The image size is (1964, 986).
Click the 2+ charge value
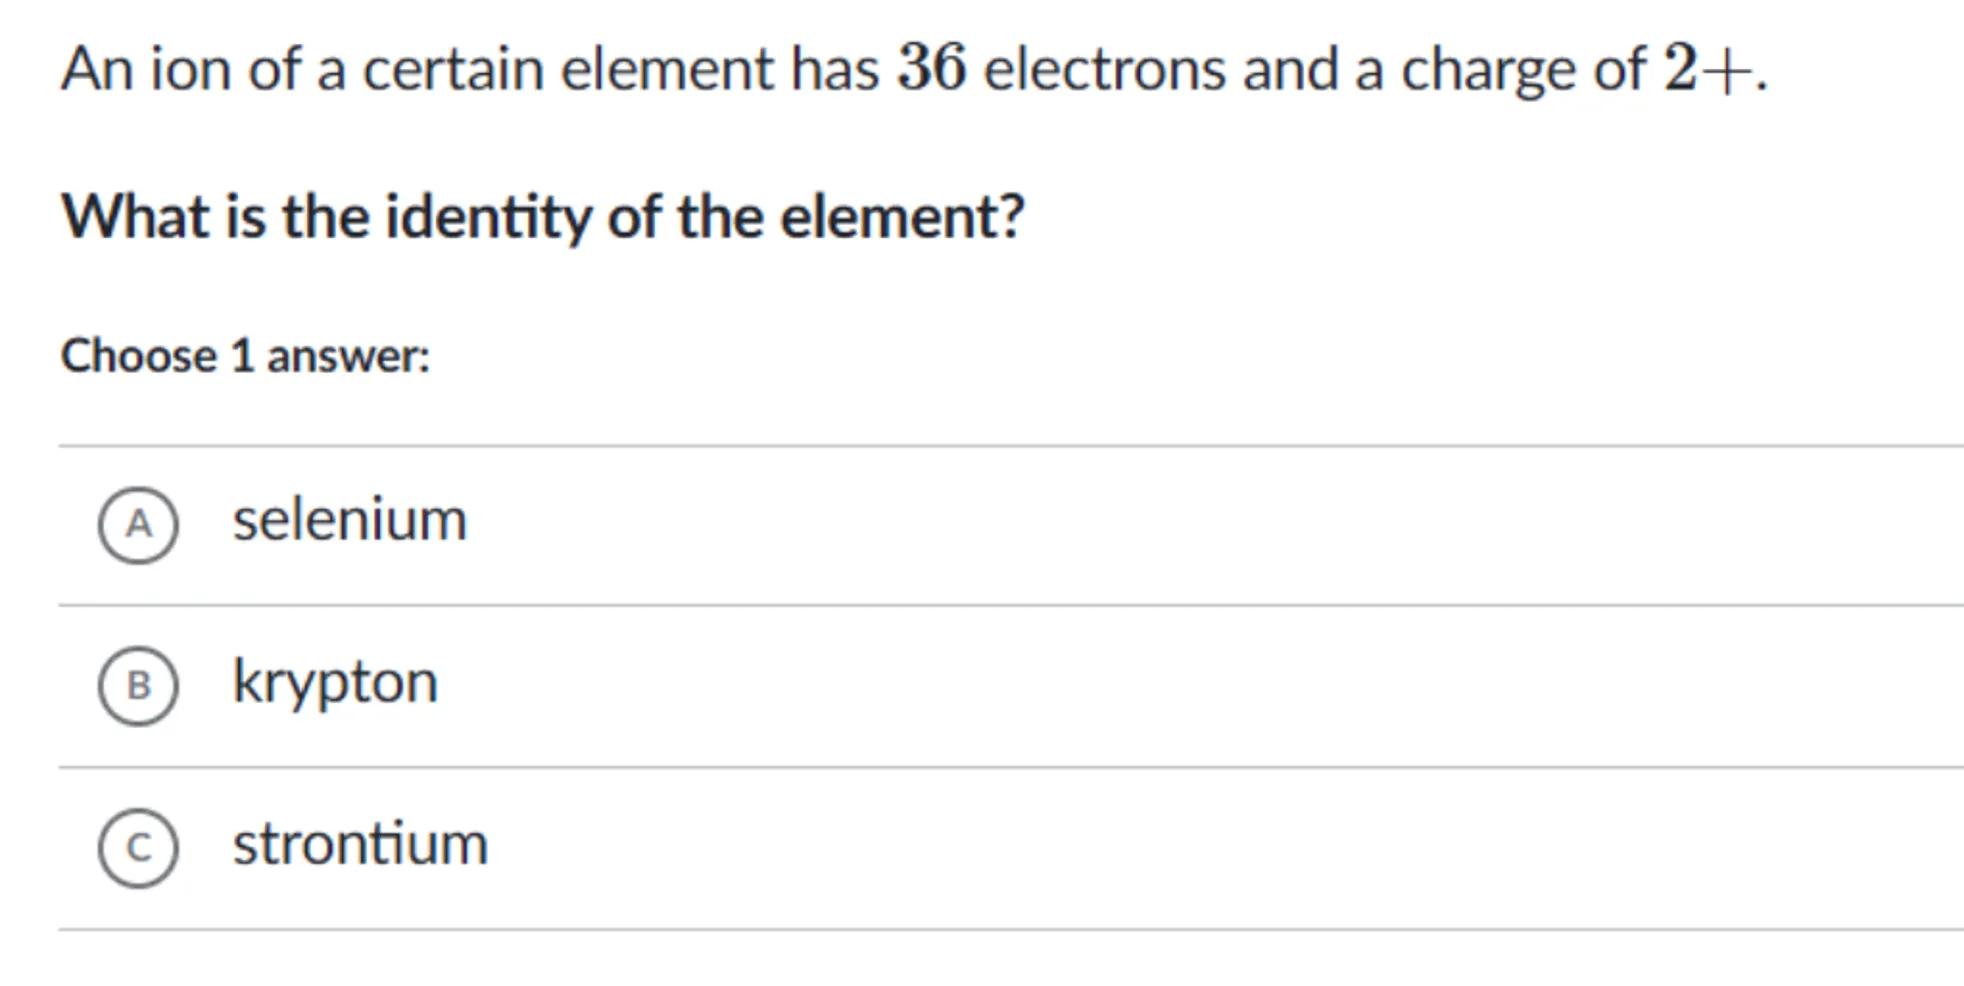click(x=1708, y=69)
